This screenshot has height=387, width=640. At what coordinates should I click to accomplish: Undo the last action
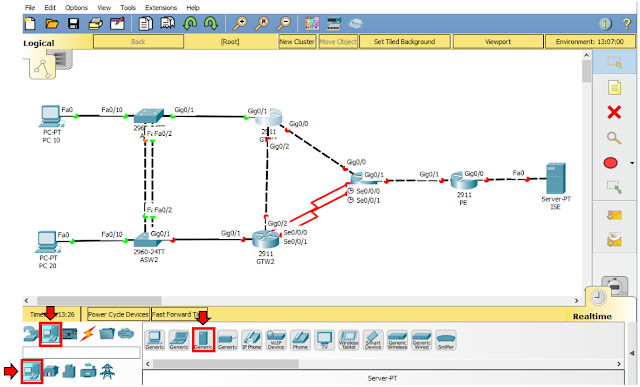coord(190,24)
